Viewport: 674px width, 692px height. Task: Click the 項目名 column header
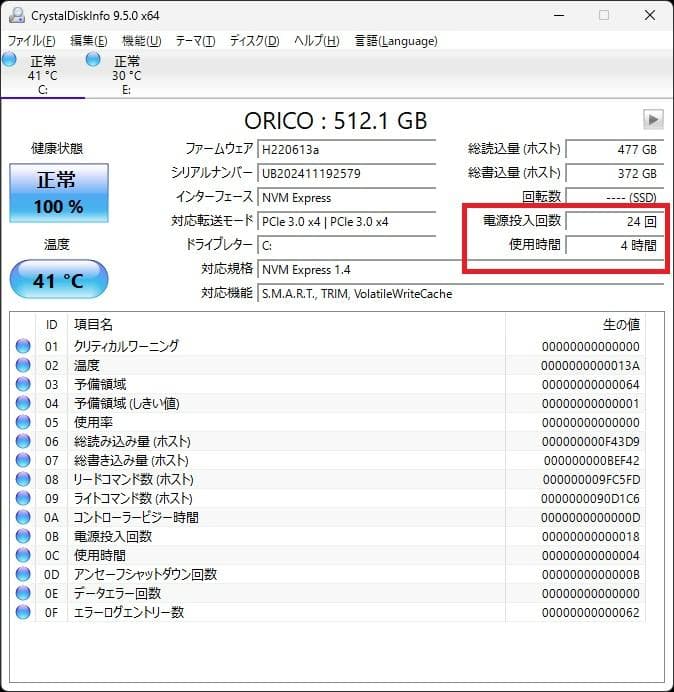[x=286, y=325]
